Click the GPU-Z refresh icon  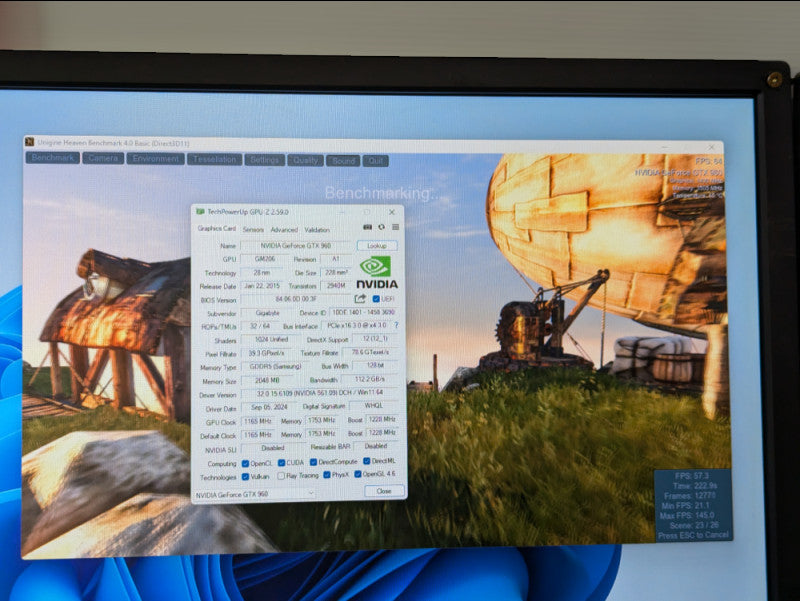(381, 227)
